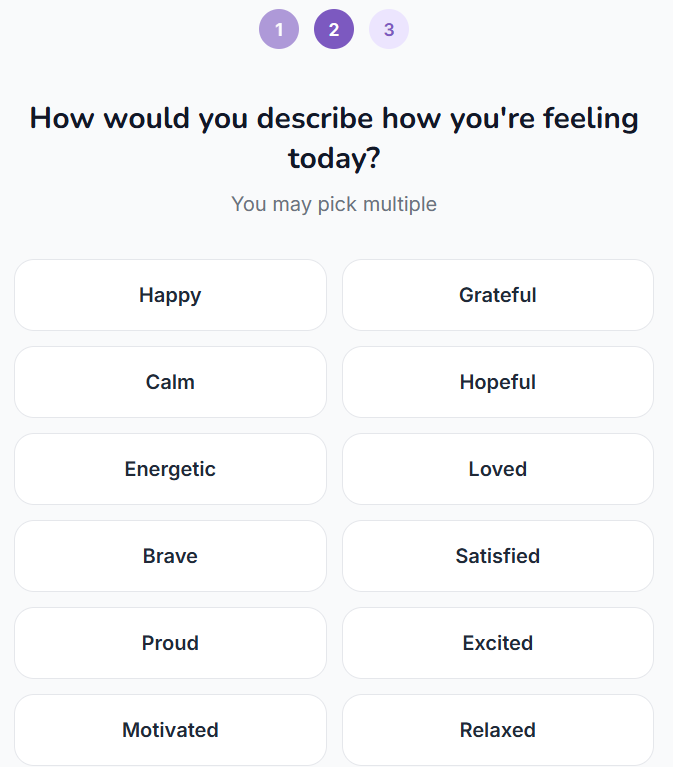This screenshot has width=673, height=767.
Task: Select the Happy feeling option
Action: pos(170,295)
